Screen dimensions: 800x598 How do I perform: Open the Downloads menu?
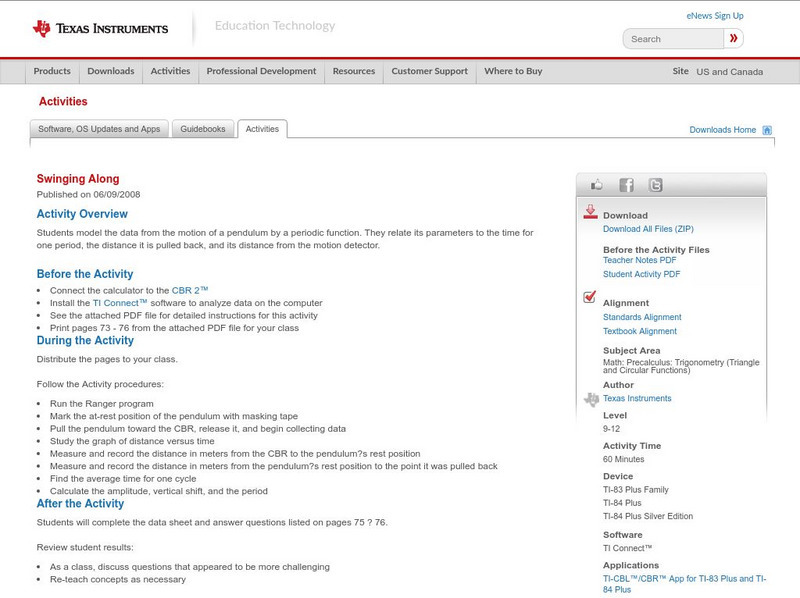(111, 71)
